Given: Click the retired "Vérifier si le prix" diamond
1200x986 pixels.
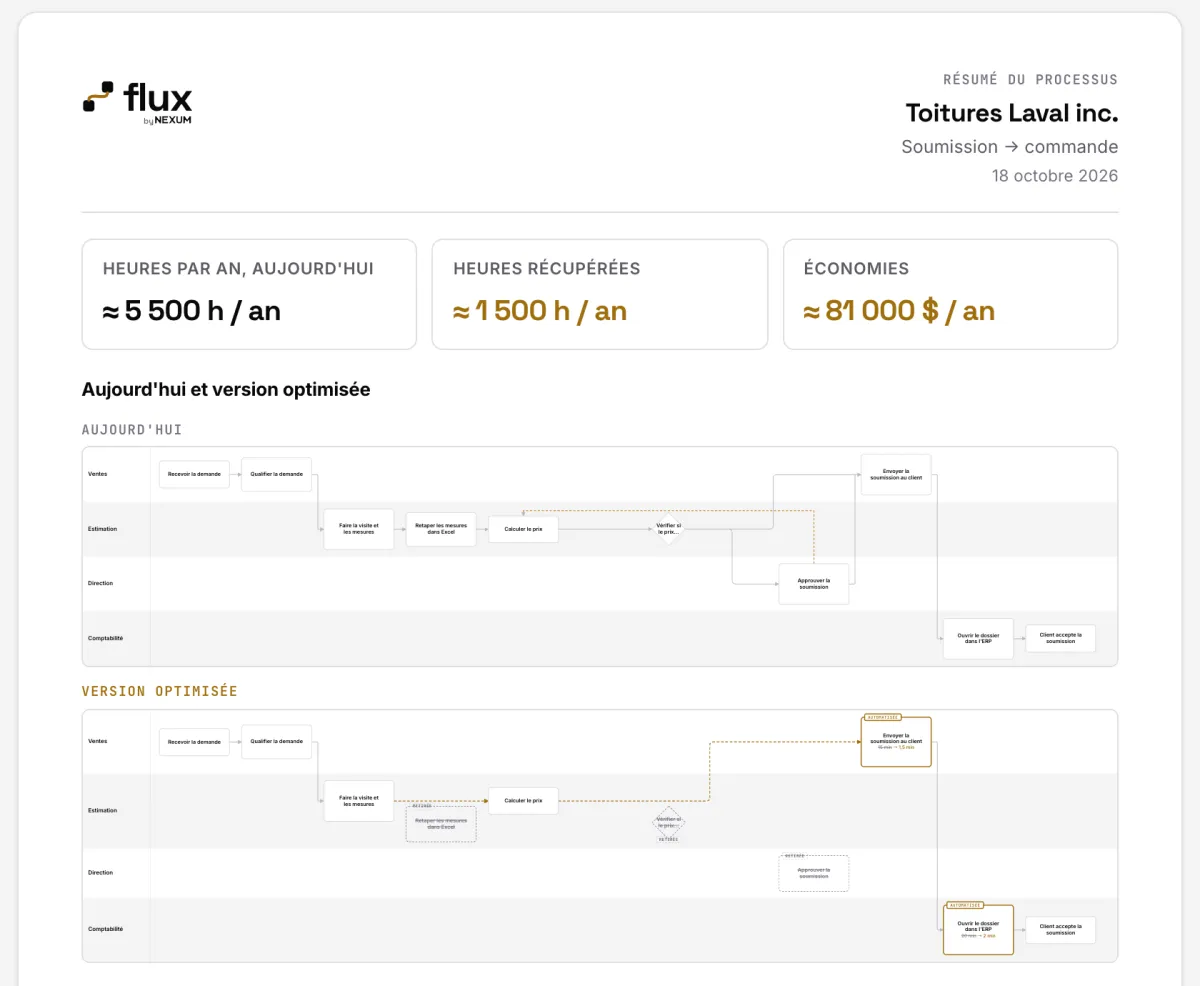Looking at the screenshot, I should pyautogui.click(x=668, y=822).
